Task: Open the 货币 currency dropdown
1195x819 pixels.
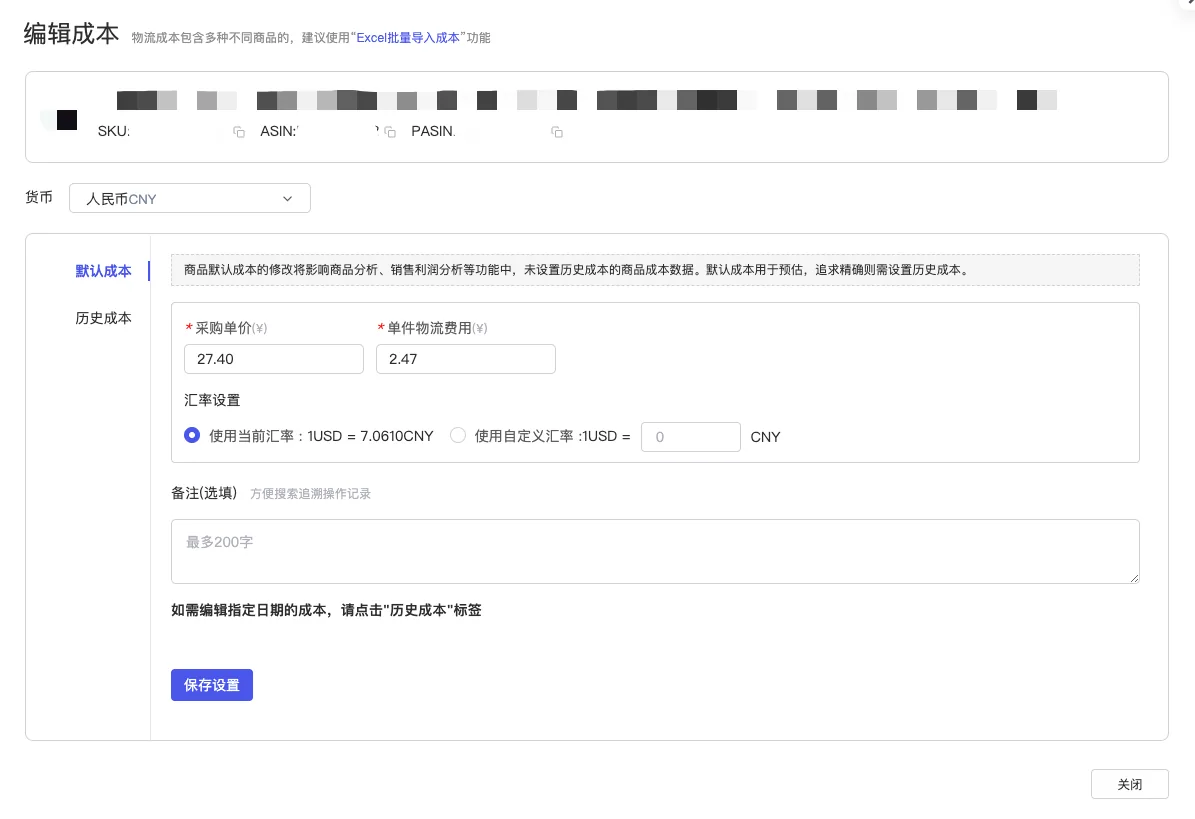Action: (190, 198)
